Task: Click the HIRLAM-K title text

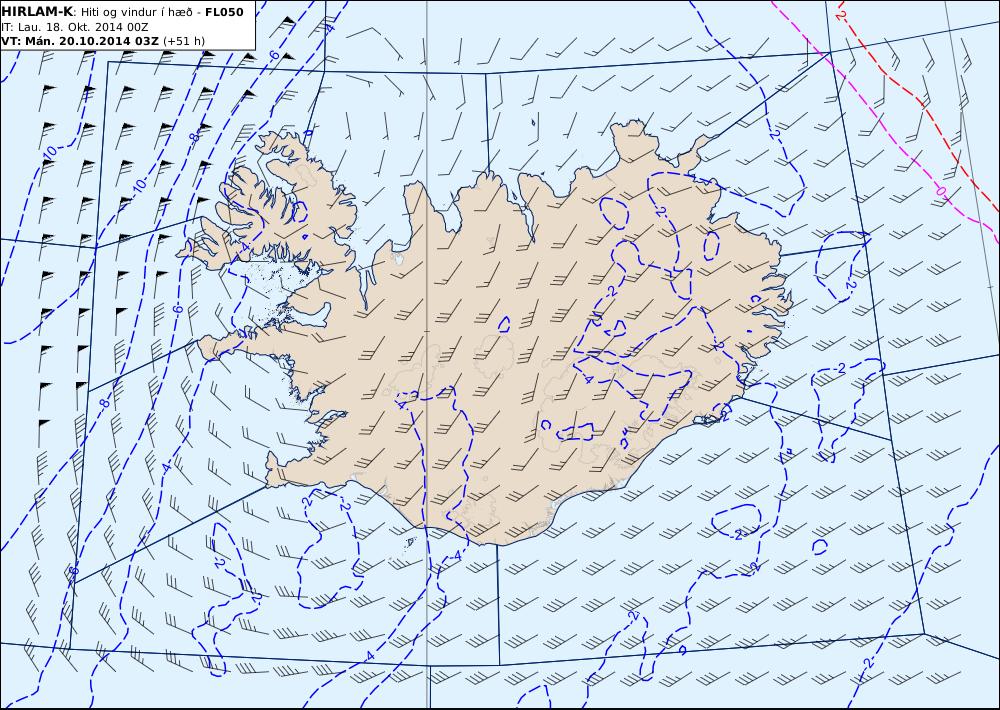Action: [37, 12]
